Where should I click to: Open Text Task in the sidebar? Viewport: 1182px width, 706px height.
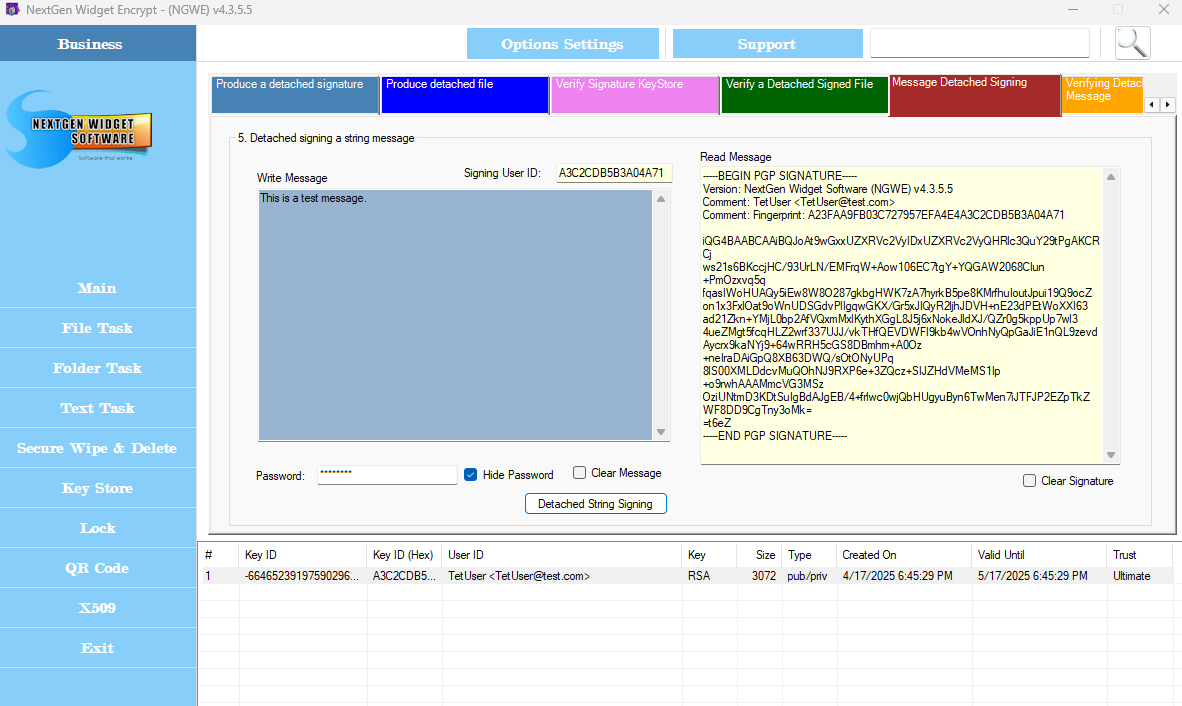tap(98, 408)
